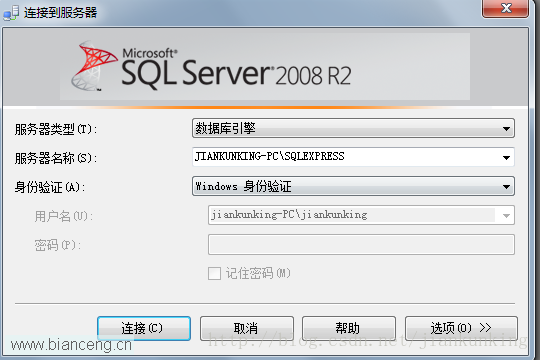Viewport: 540px width, 360px height.
Task: Click the dialog's server icon in title bar
Action: [x=11, y=13]
